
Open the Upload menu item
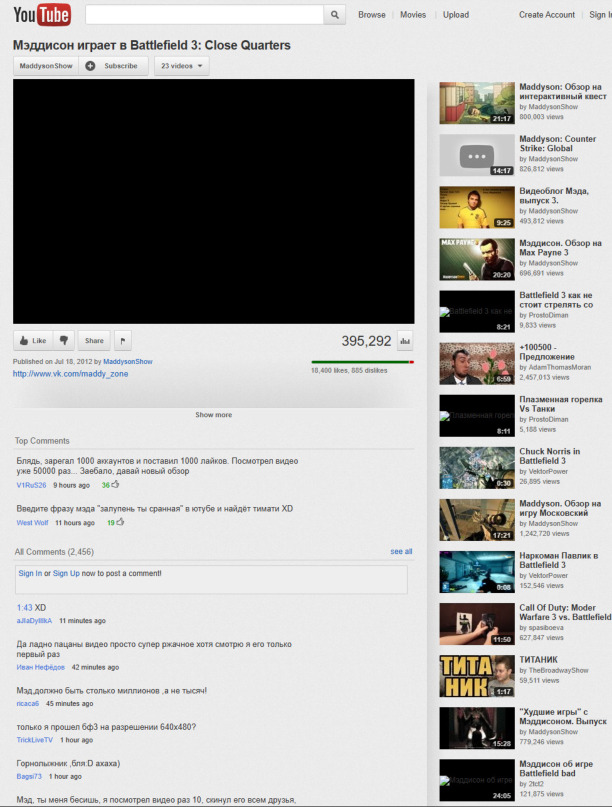456,15
